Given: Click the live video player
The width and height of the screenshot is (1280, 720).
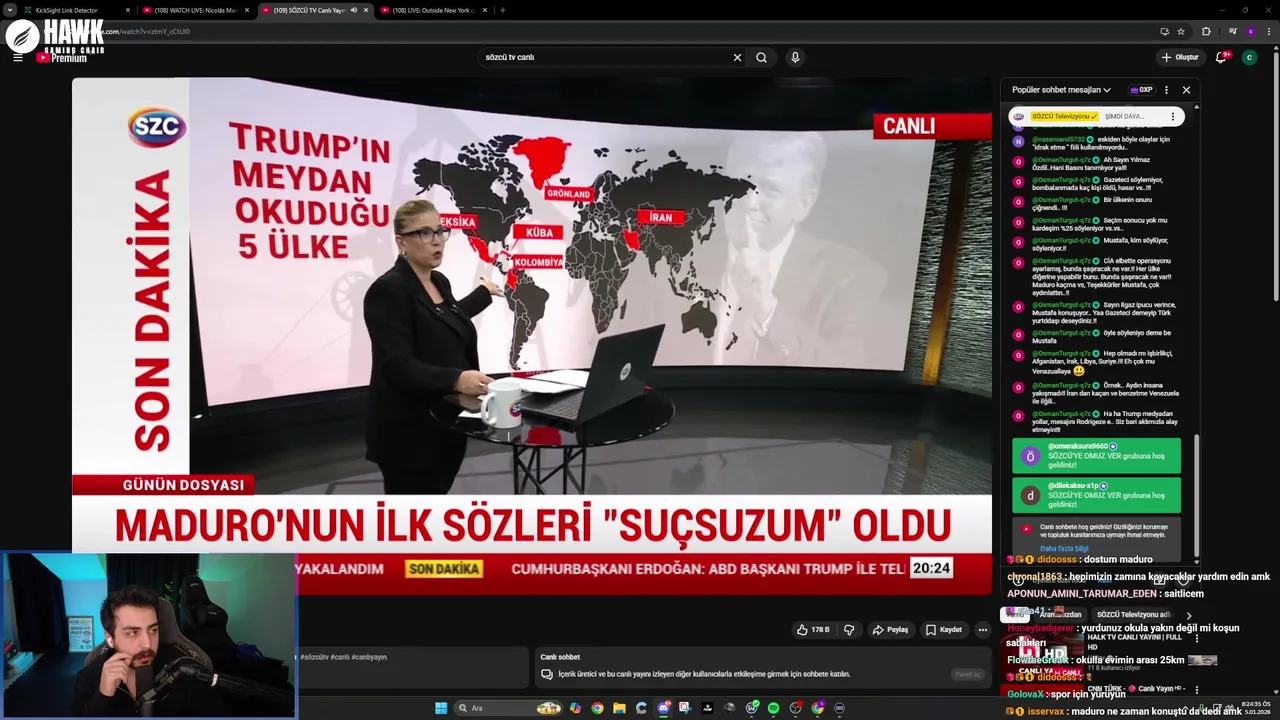Looking at the screenshot, I should pyautogui.click(x=532, y=334).
